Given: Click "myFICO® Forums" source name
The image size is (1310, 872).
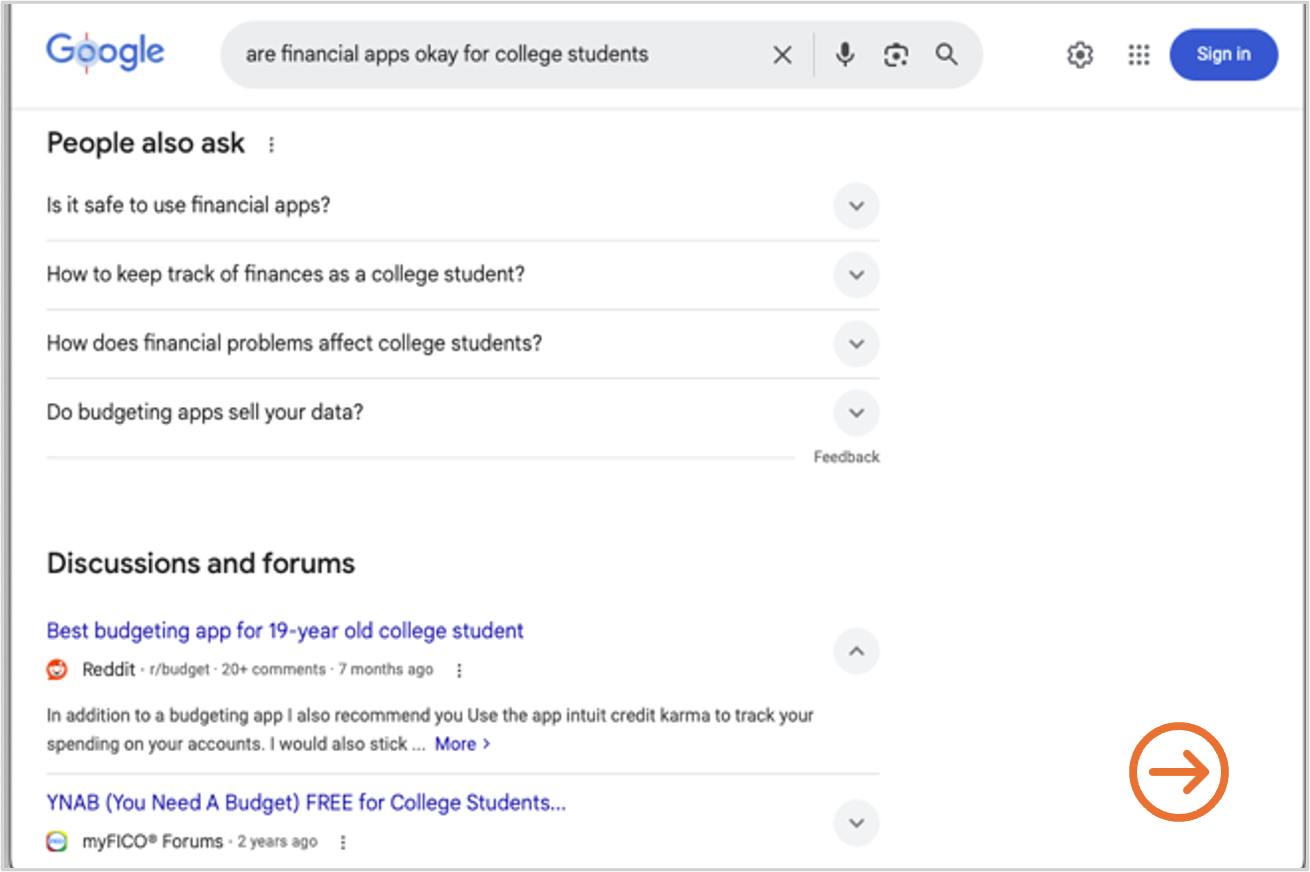Looking at the screenshot, I should (153, 842).
